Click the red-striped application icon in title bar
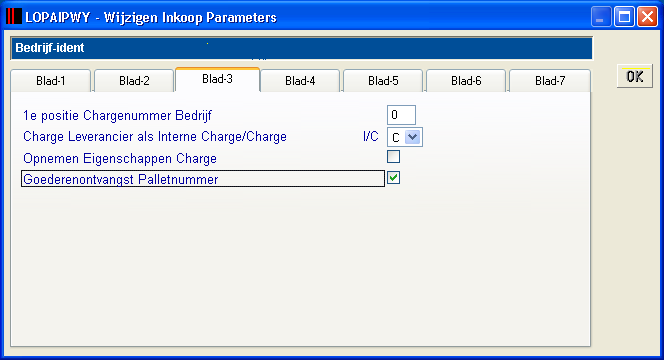Image resolution: width=664 pixels, height=360 pixels. 14,17
